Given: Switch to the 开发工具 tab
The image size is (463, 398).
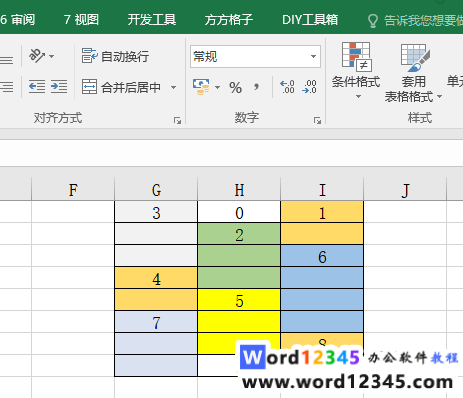Looking at the screenshot, I should tap(152, 20).
